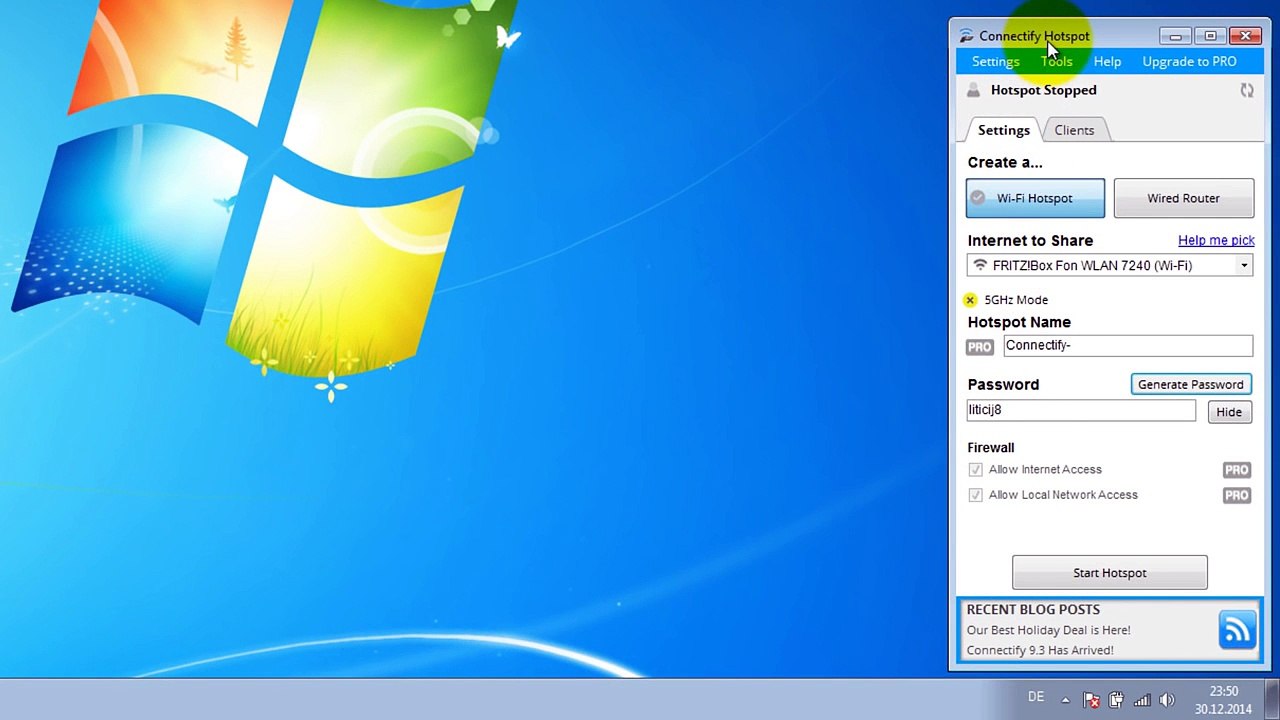This screenshot has height=720, width=1280.
Task: Click the power plug battery tray icon
Action: [1116, 700]
